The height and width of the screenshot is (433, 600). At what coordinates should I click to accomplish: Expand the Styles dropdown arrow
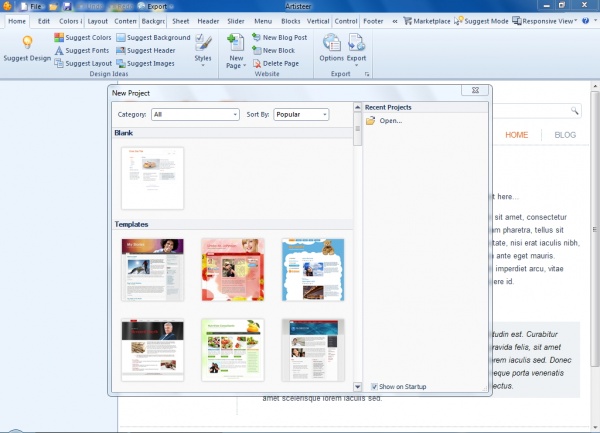[x=203, y=65]
